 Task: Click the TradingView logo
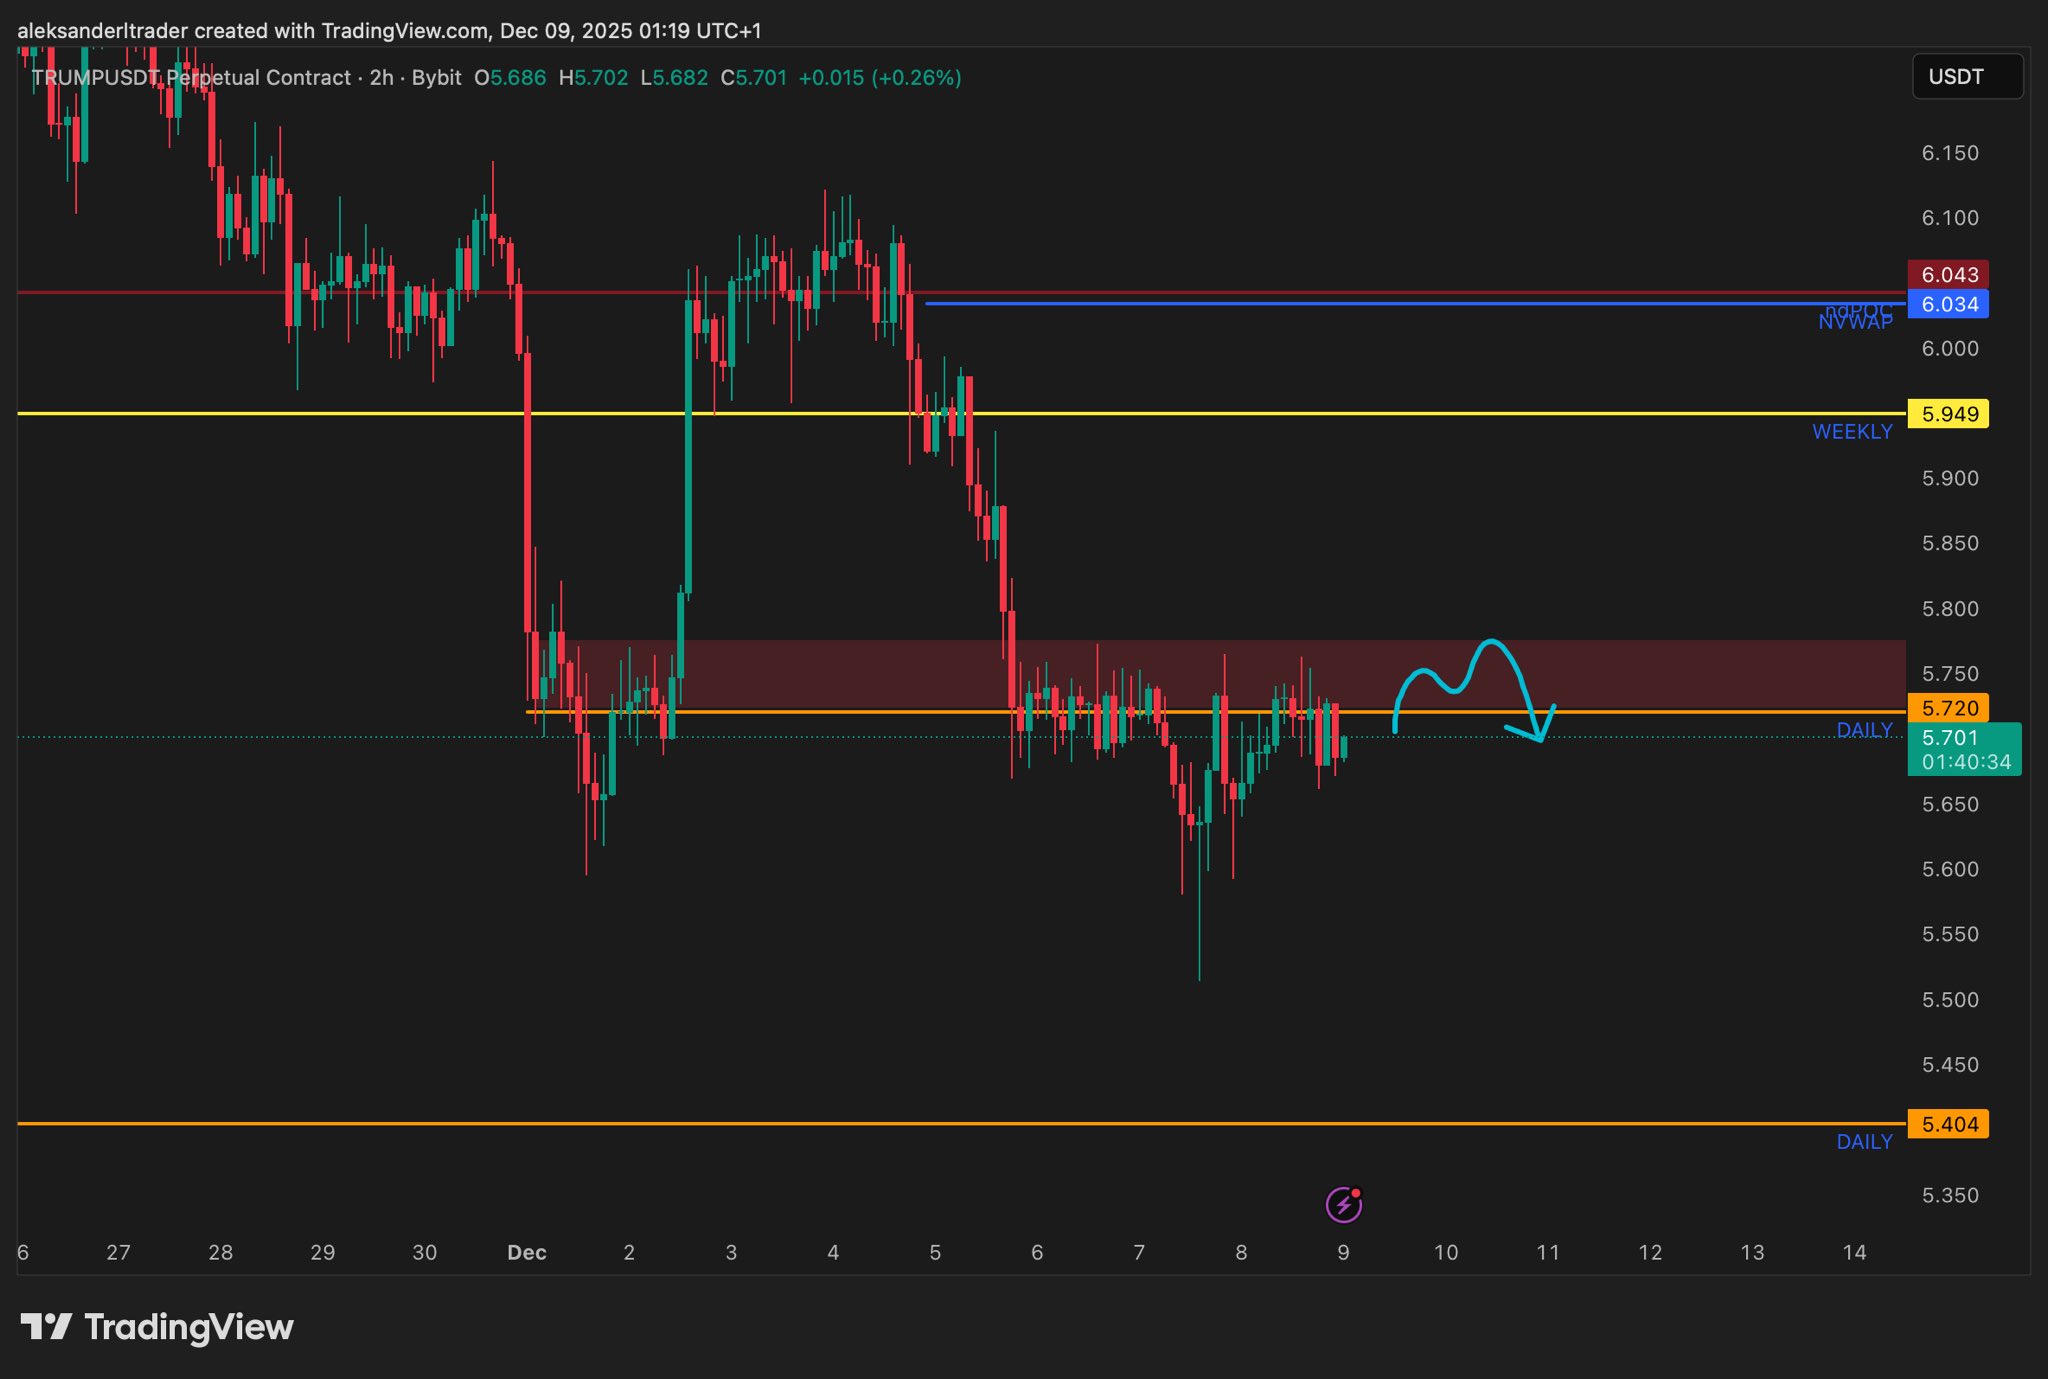157,1327
